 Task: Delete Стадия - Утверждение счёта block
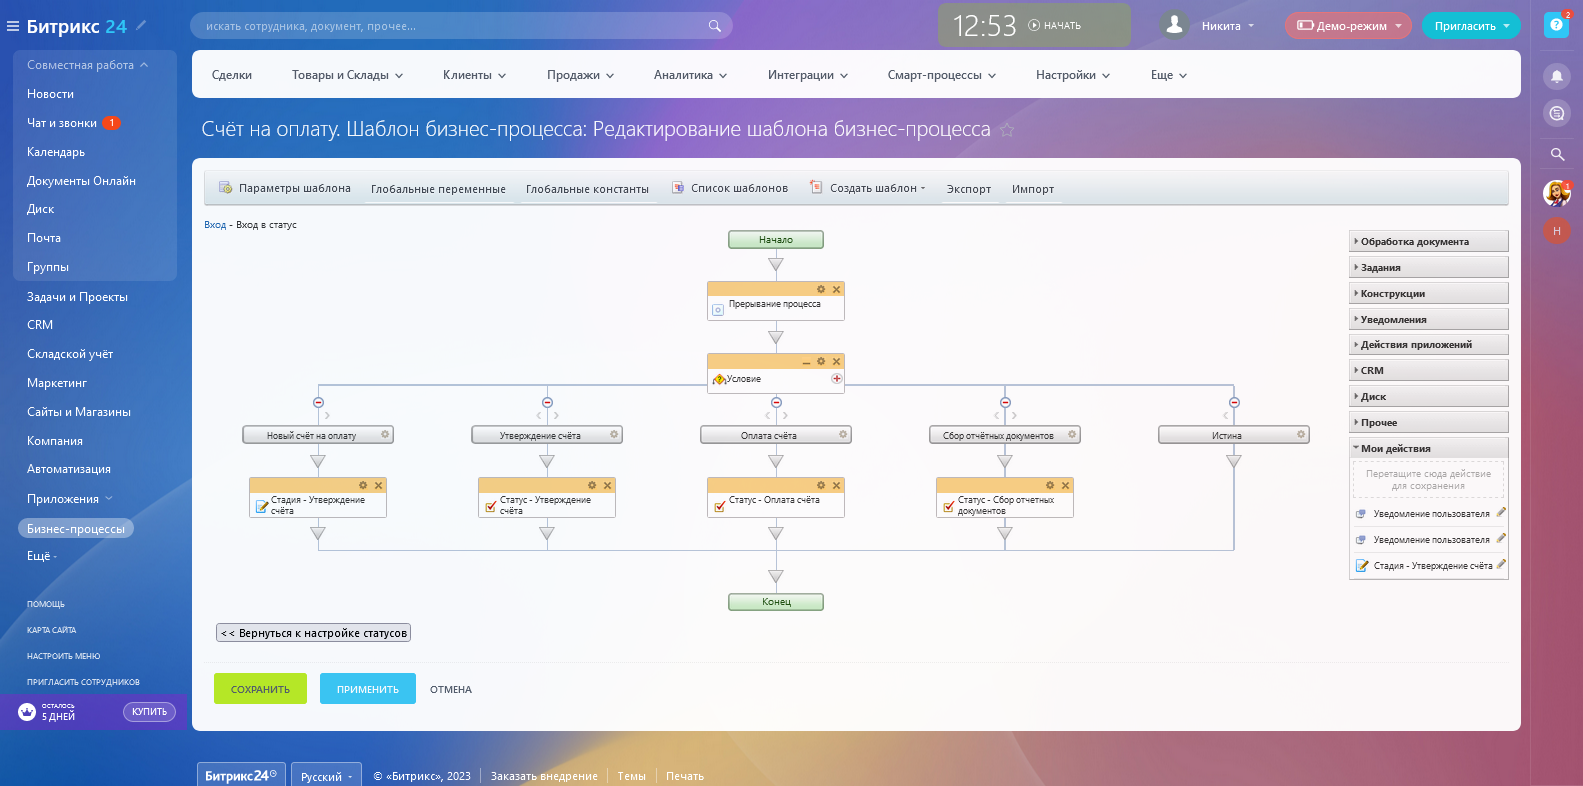pyautogui.click(x=378, y=485)
